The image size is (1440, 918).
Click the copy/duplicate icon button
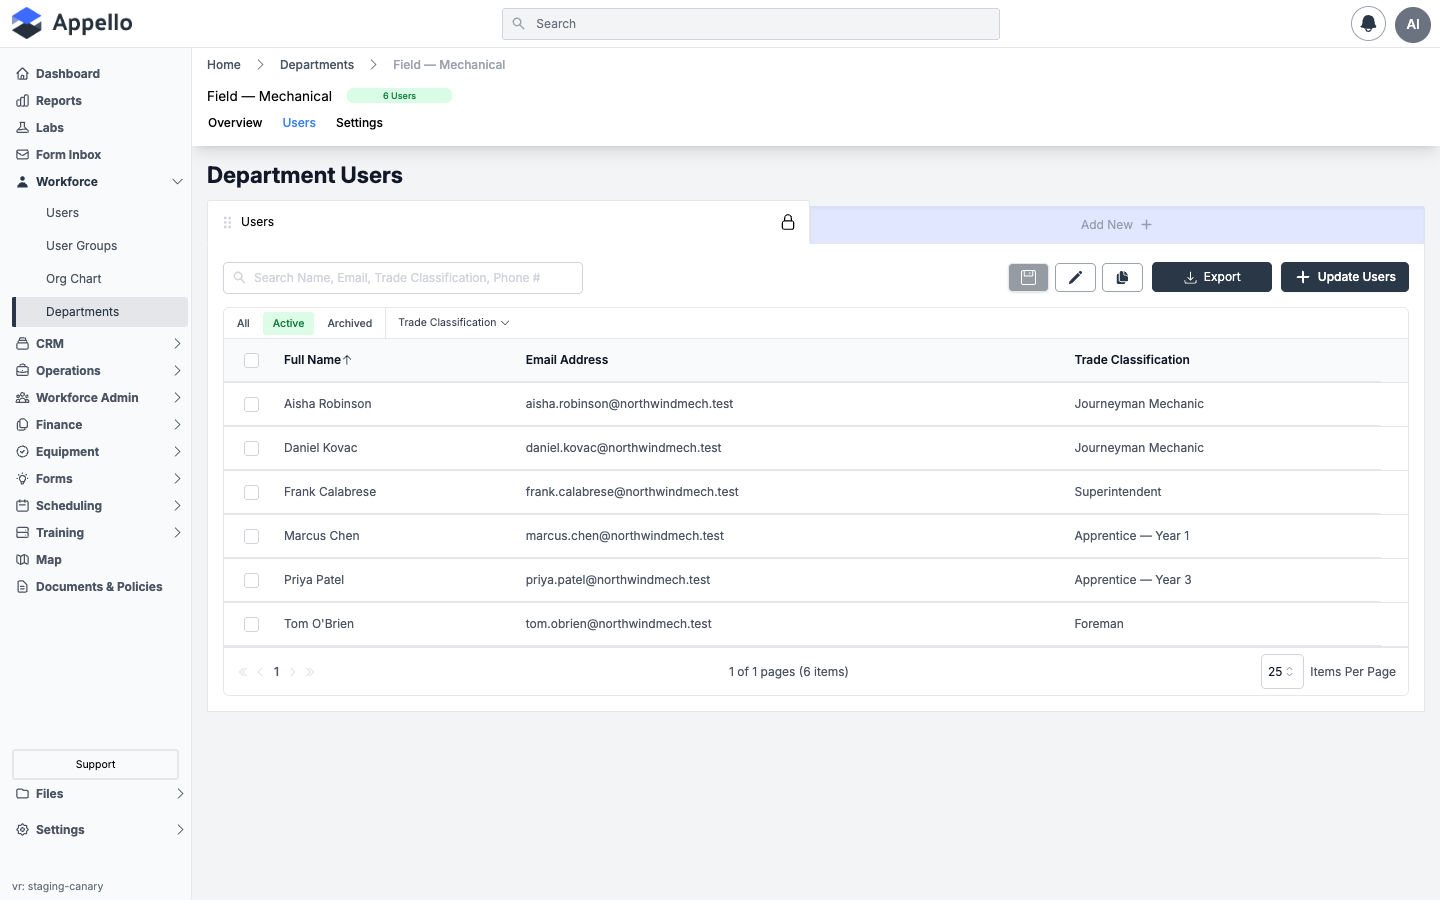[x=1122, y=277]
